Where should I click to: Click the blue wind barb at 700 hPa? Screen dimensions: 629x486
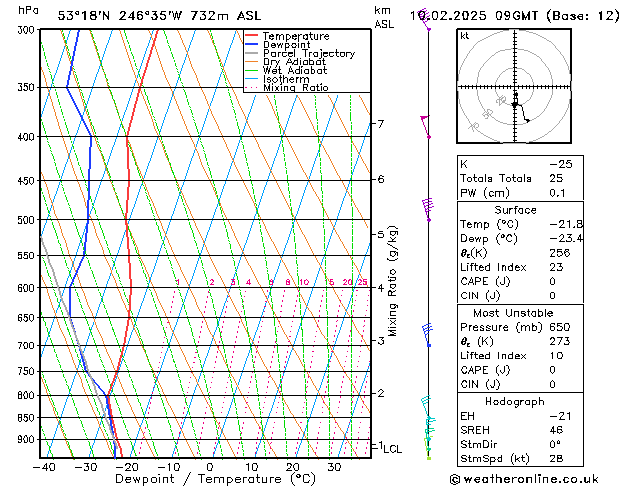(427, 335)
